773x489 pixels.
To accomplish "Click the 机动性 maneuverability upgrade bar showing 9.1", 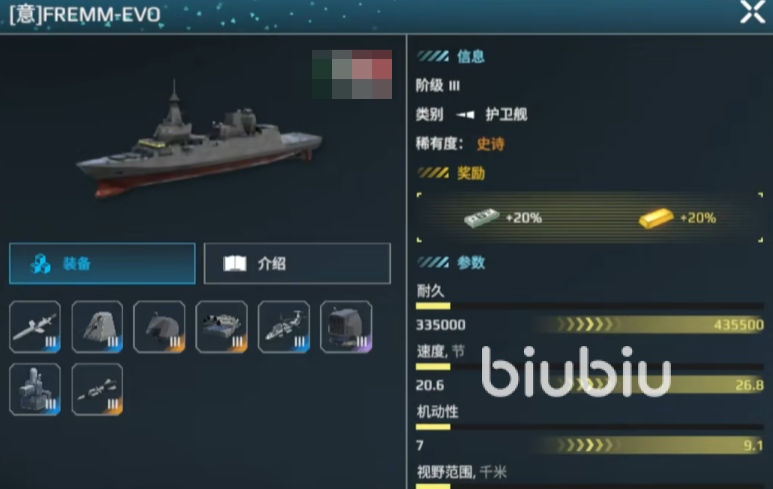I will pyautogui.click(x=649, y=446).
